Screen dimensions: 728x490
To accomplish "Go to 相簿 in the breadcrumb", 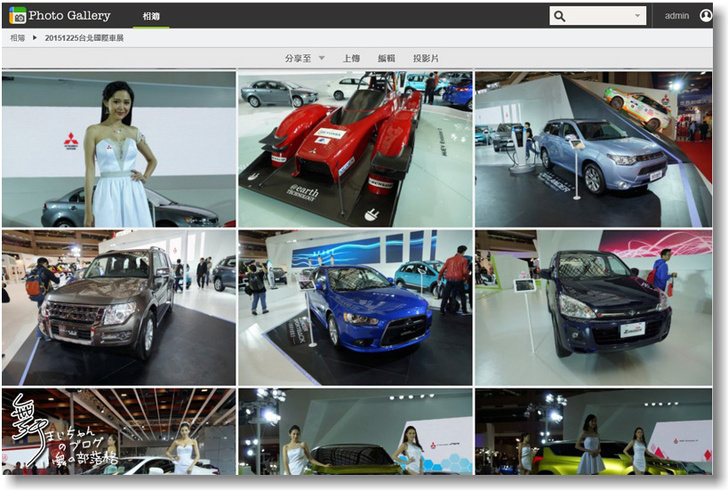I will [18, 37].
